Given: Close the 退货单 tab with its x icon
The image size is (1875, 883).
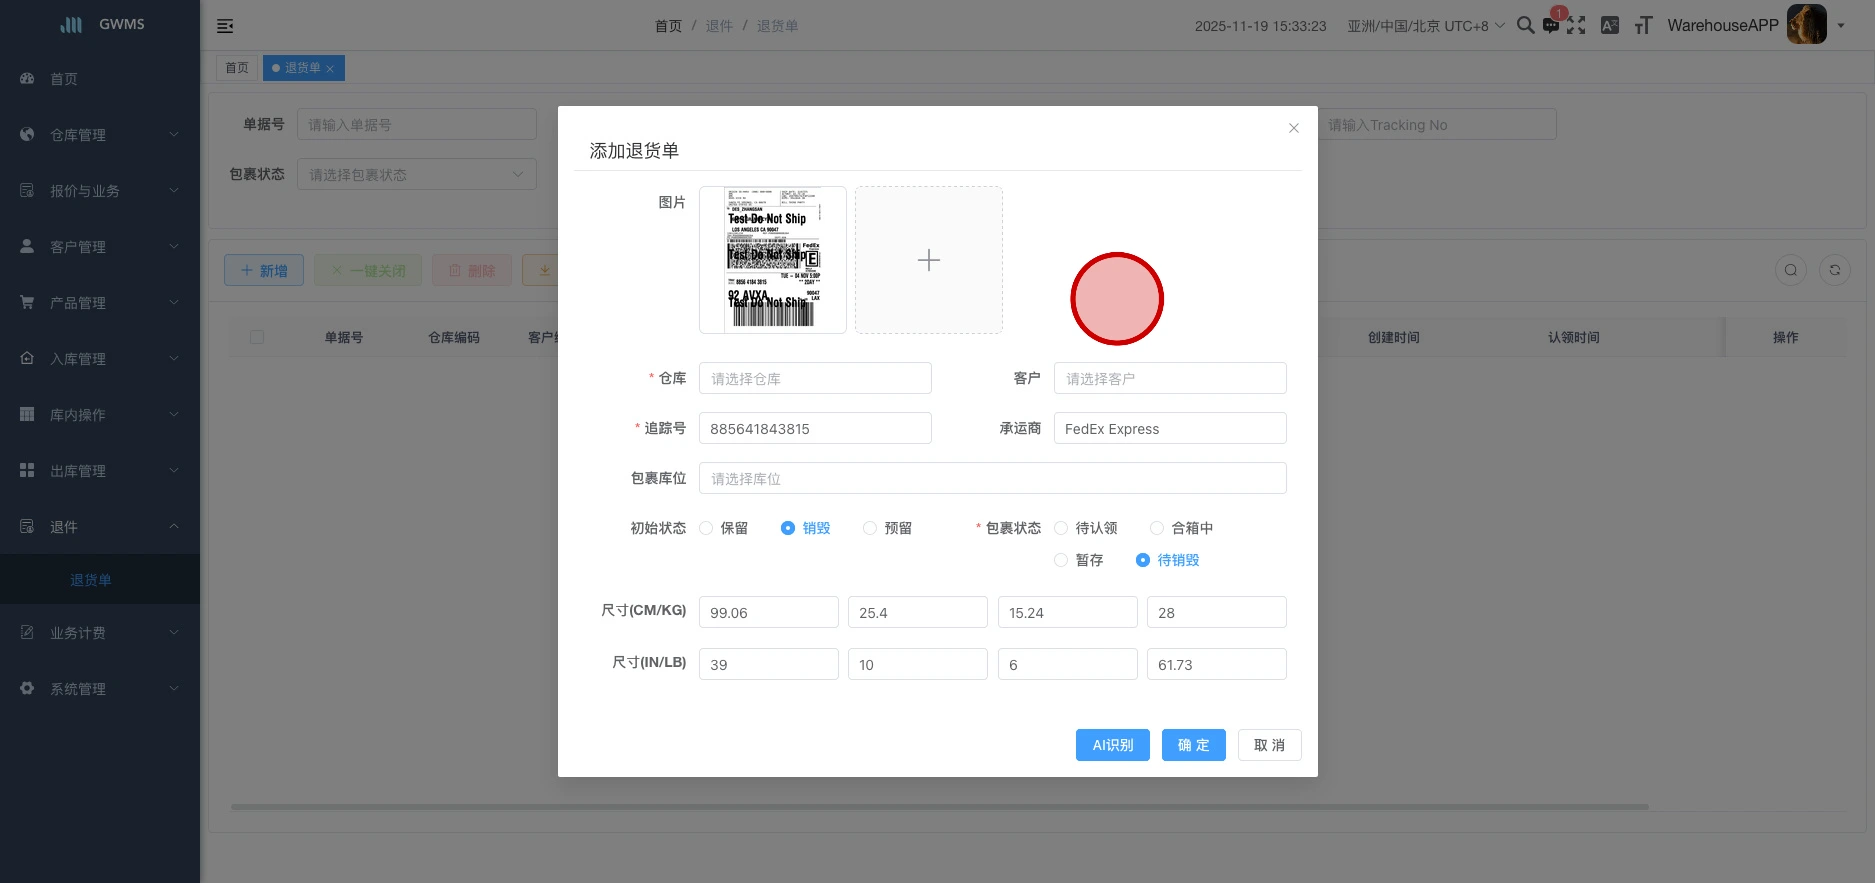Looking at the screenshot, I should click(x=330, y=69).
